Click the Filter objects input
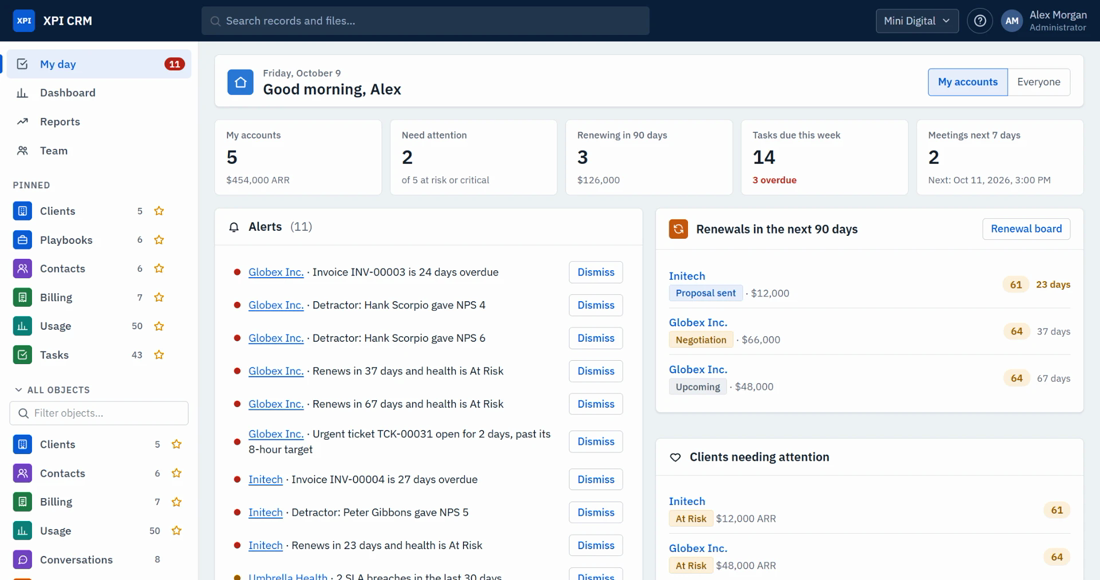Viewport: 1100px width, 580px height. click(99, 413)
